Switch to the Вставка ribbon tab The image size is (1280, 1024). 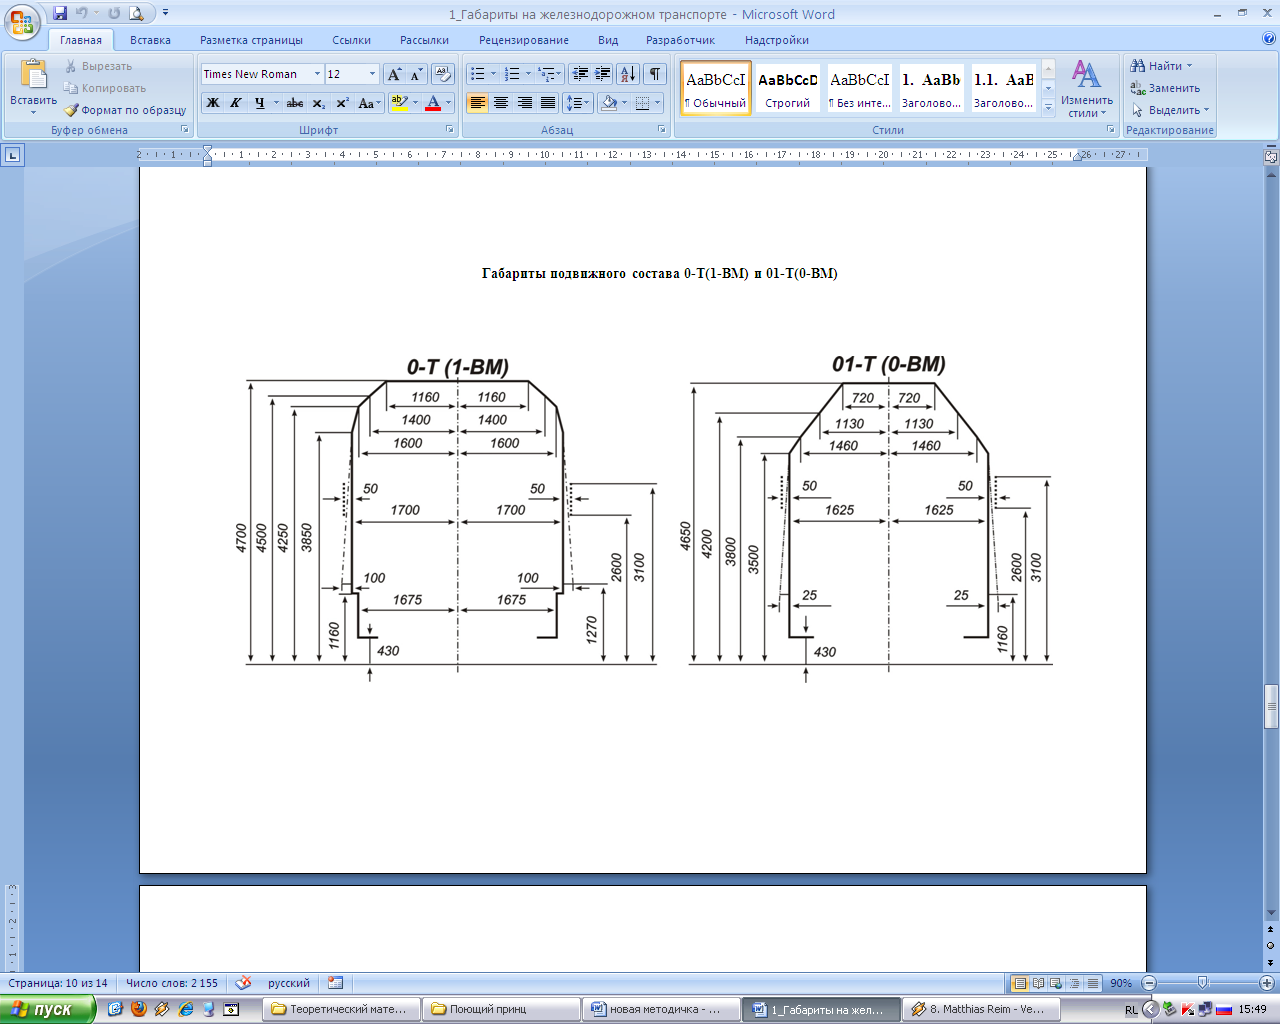point(150,40)
